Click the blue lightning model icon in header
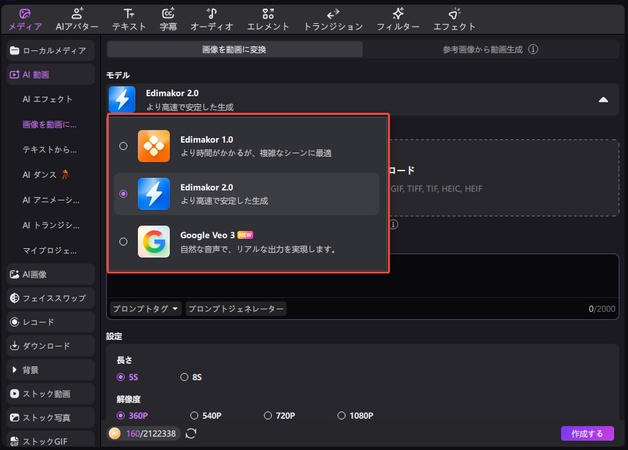The height and width of the screenshot is (450, 628). (x=122, y=99)
